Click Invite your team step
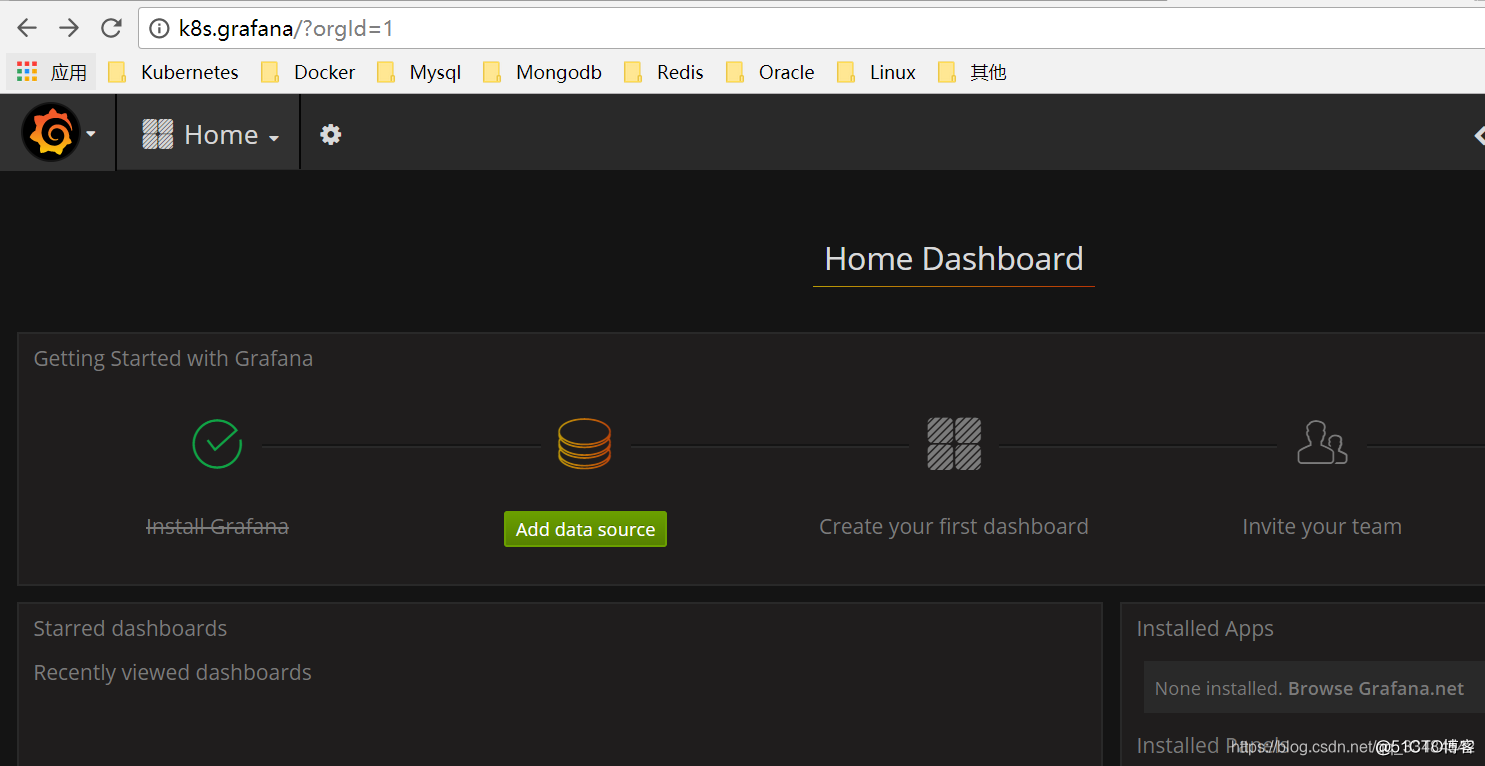Viewport: 1485px width, 766px height. coord(1322,526)
